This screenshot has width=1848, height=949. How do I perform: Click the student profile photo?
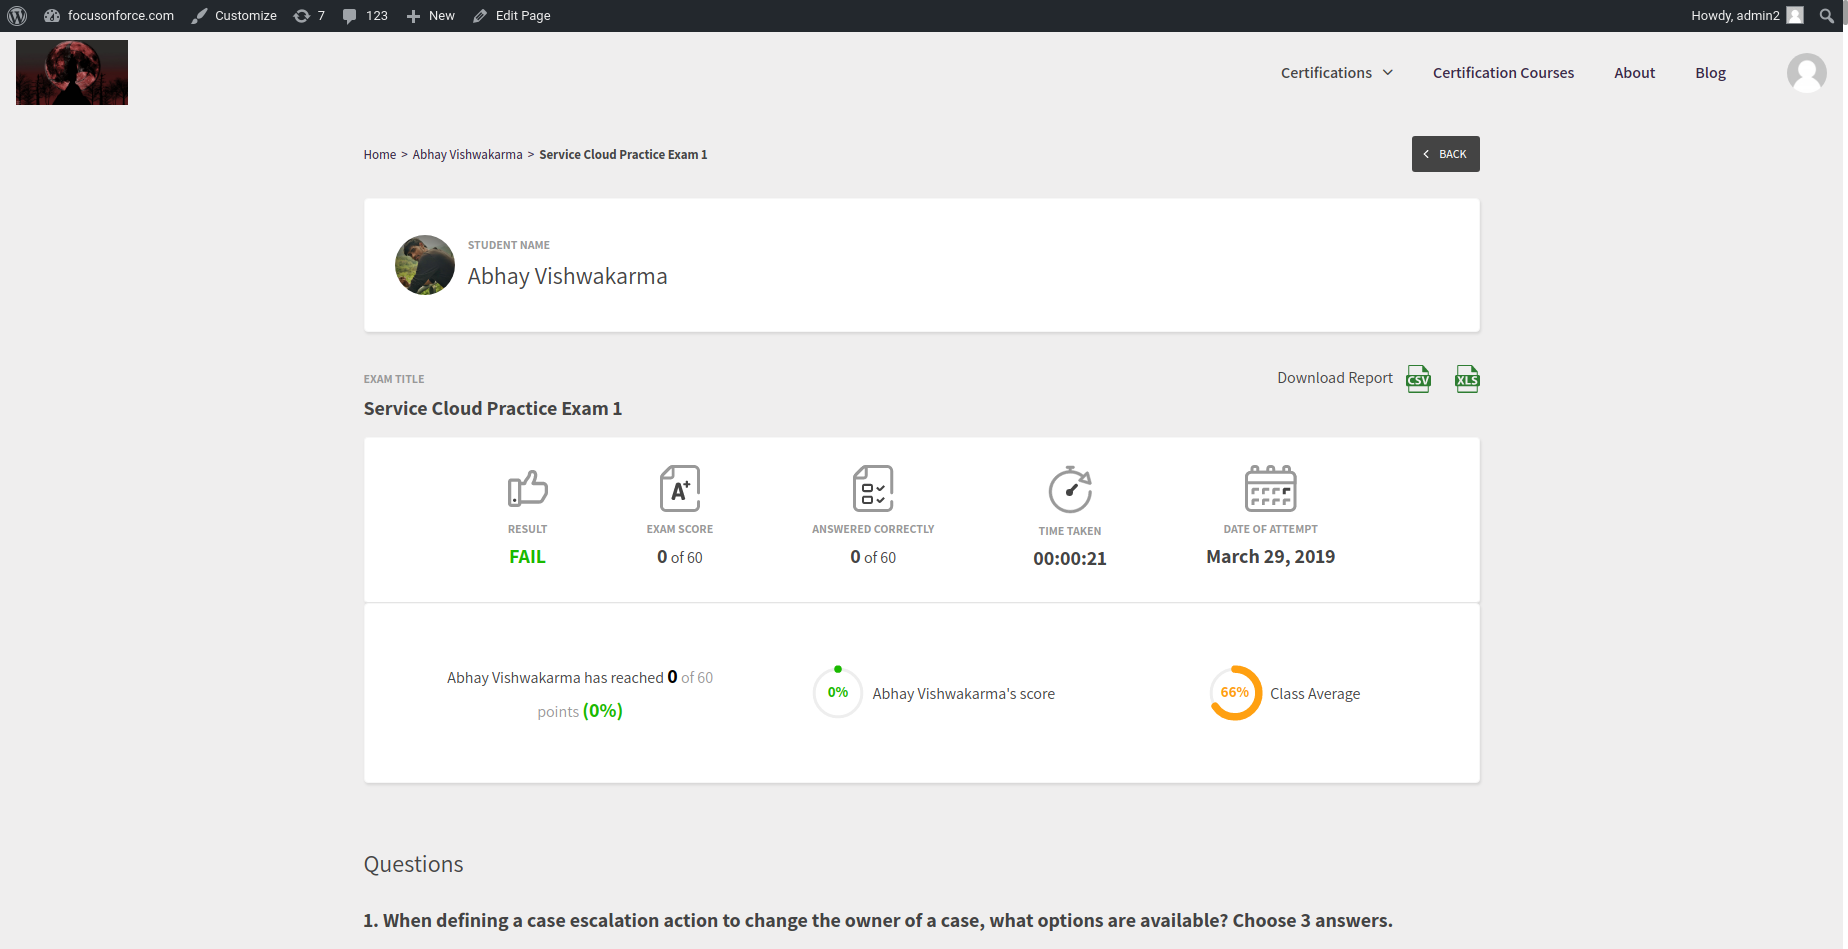[425, 265]
